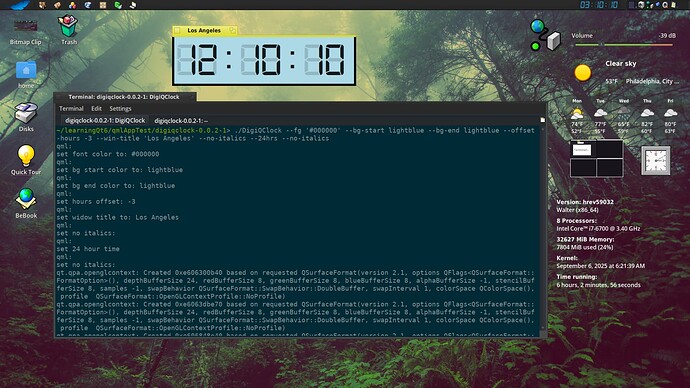Open the Settings menu in Terminal
690x388 pixels.
pos(120,109)
